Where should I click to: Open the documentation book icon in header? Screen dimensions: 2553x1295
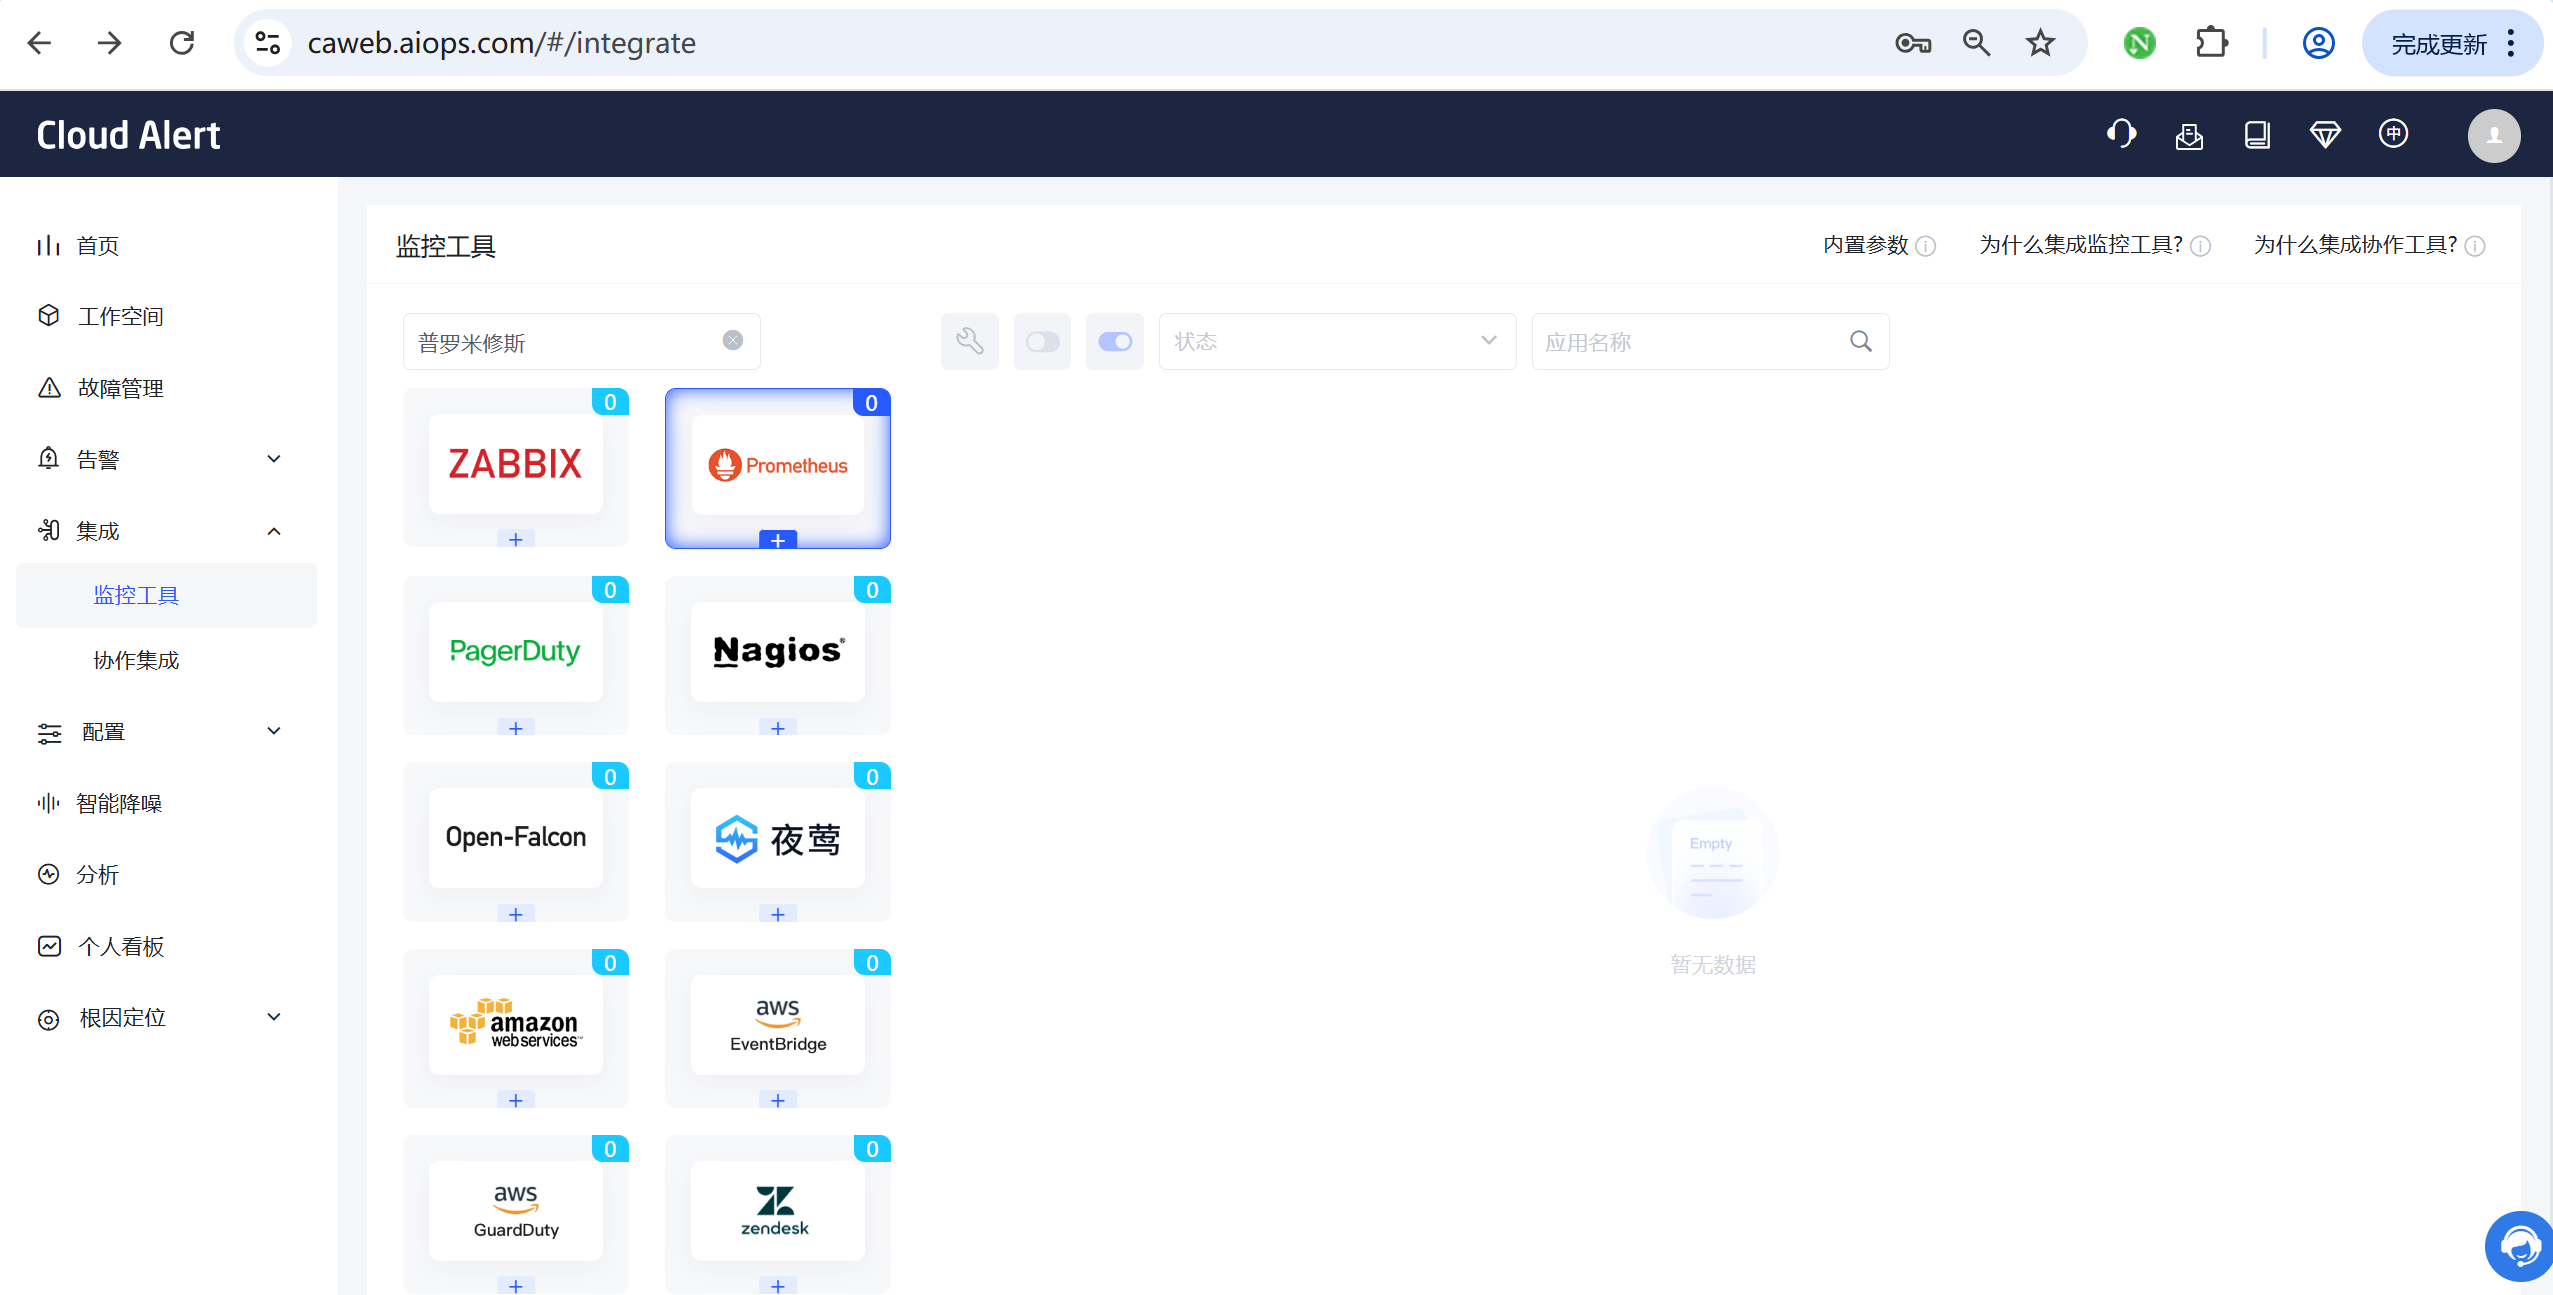(x=2257, y=135)
